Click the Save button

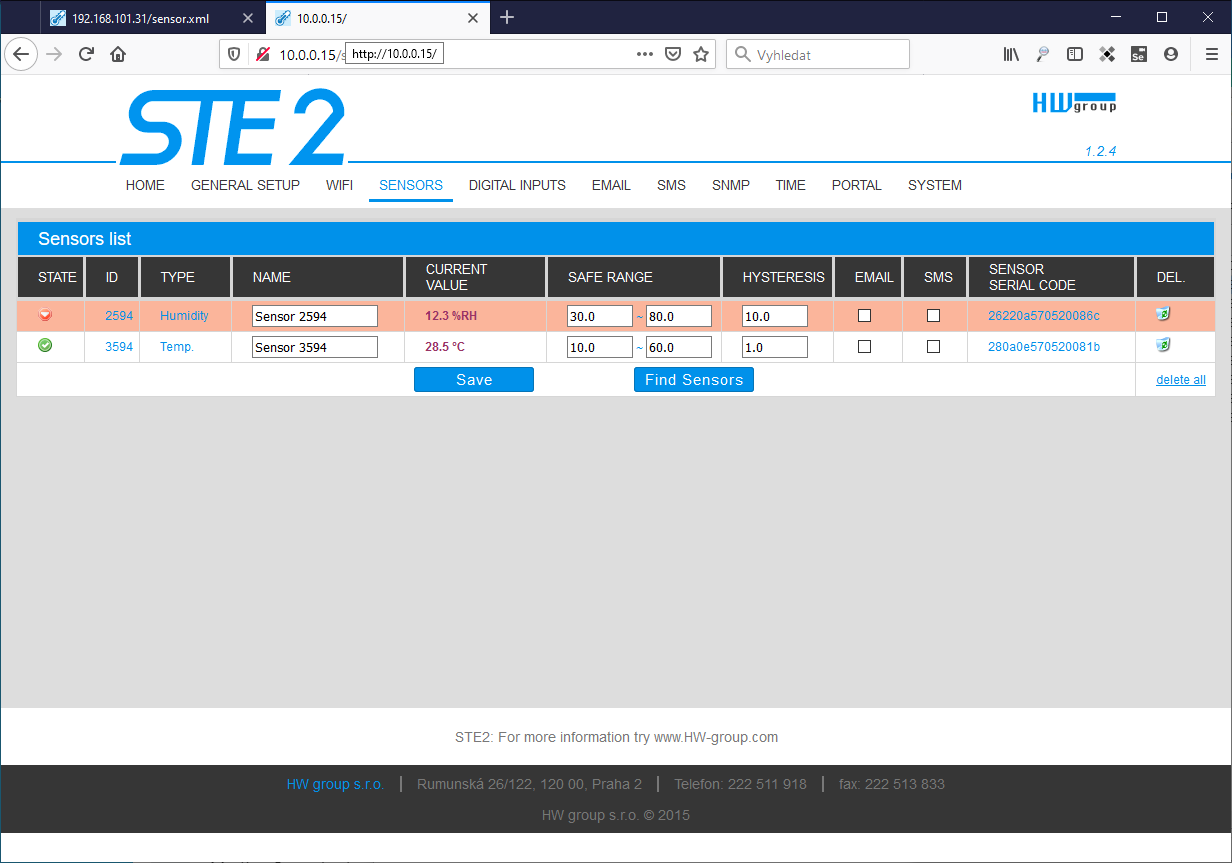point(474,380)
